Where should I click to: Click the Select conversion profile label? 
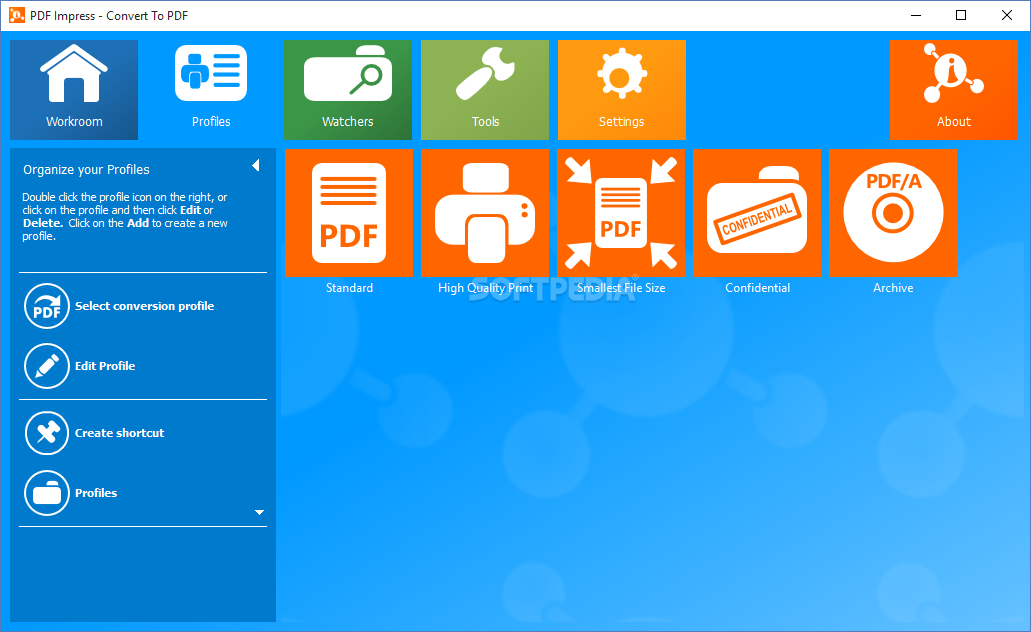click(x=145, y=306)
